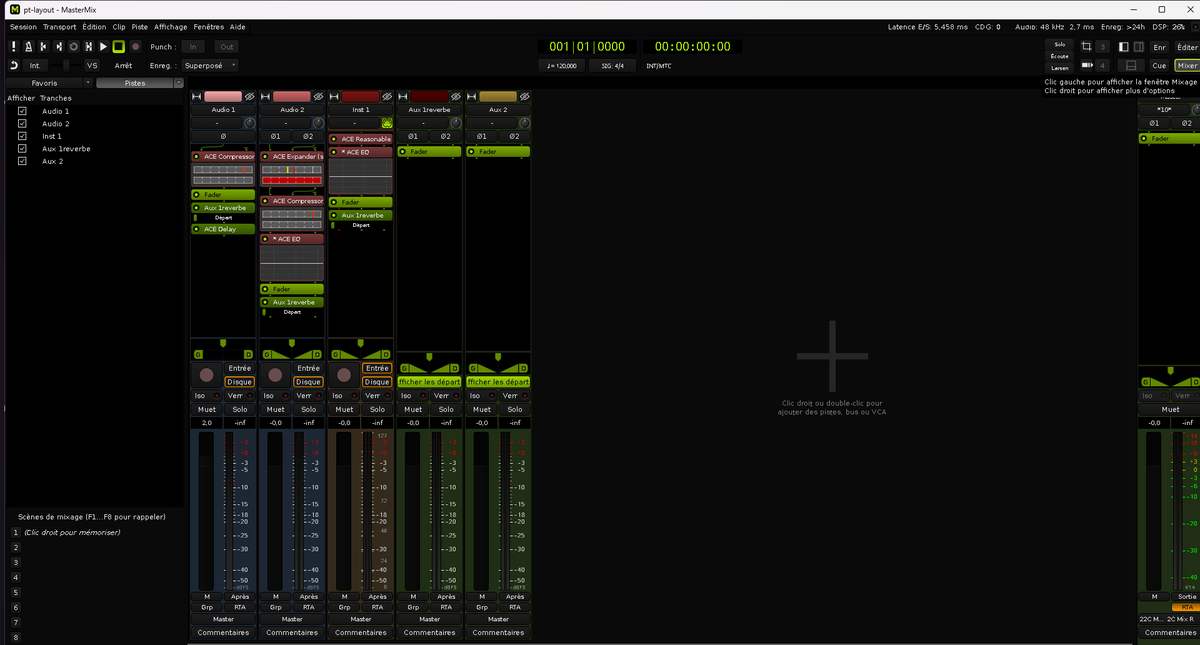Viewport: 1200px width, 645px height.
Task: Open Audio 1 input selector dropdown
Action: tap(217, 122)
